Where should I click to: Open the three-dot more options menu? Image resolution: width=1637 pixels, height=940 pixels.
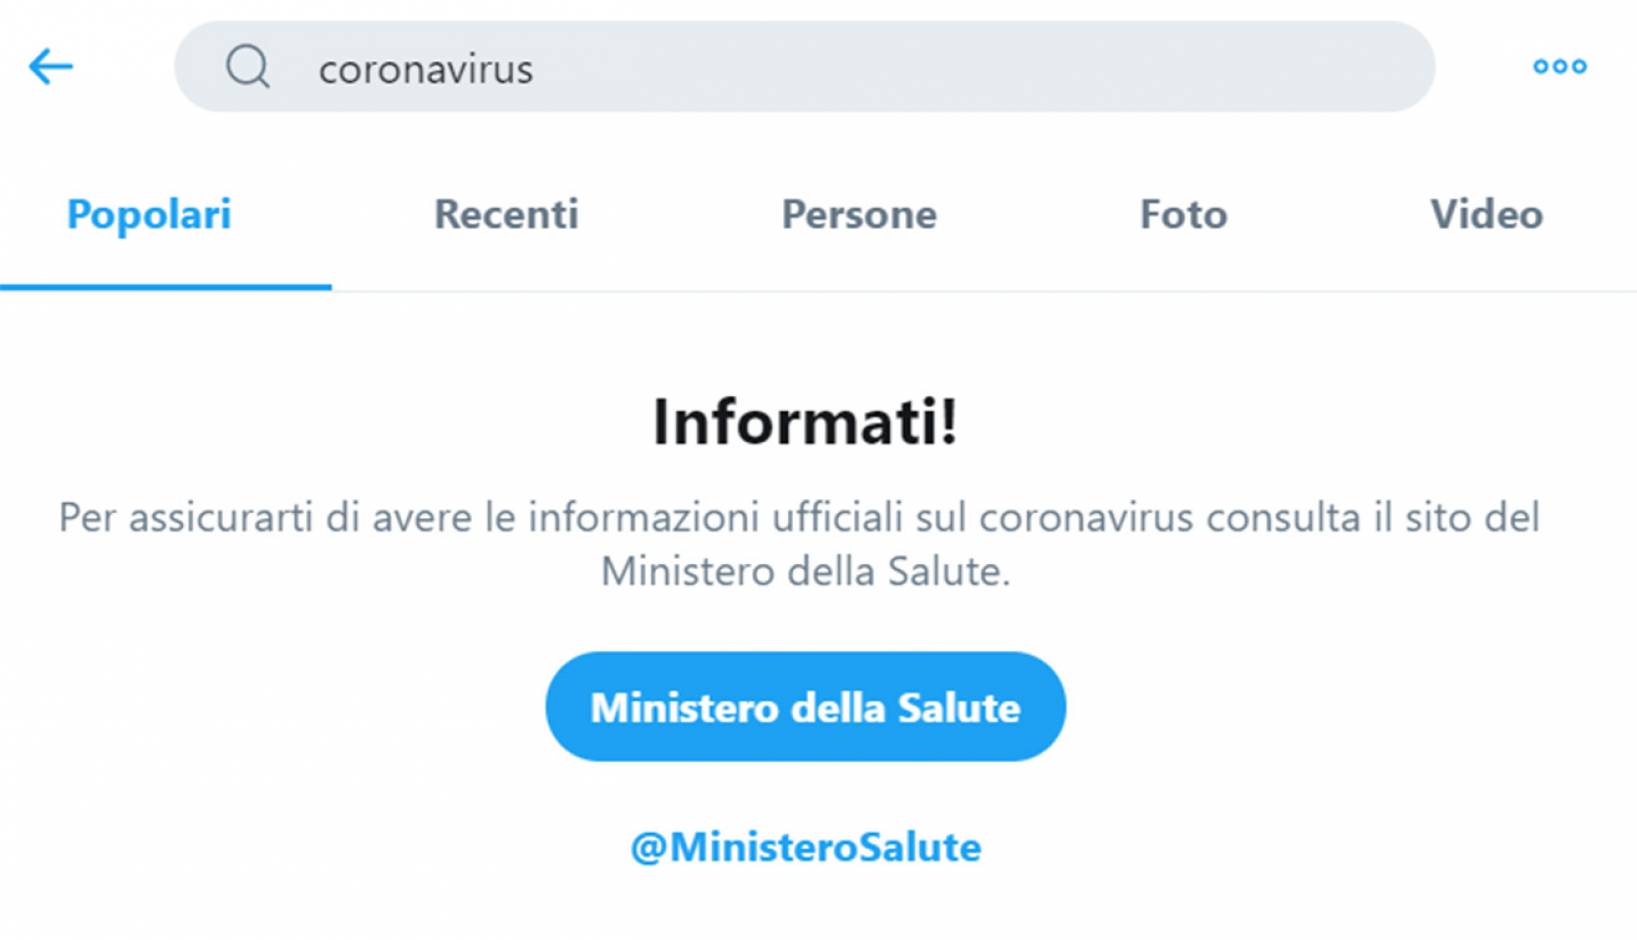point(1560,66)
